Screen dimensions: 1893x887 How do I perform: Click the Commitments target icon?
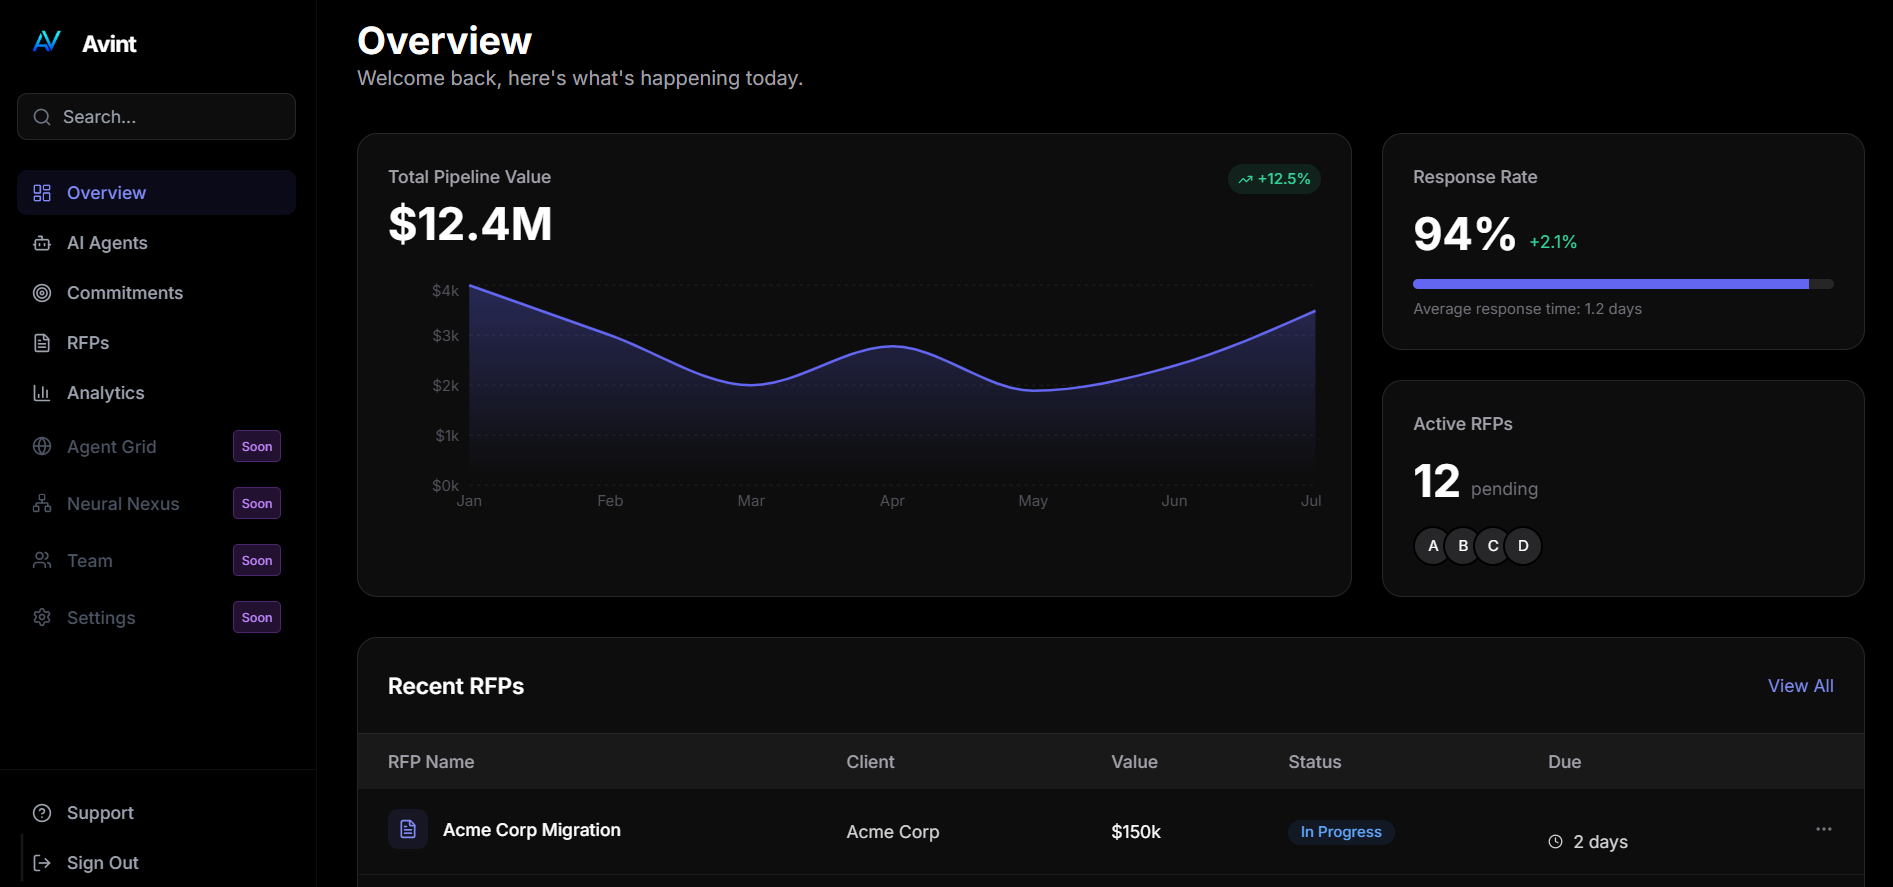tap(42, 293)
